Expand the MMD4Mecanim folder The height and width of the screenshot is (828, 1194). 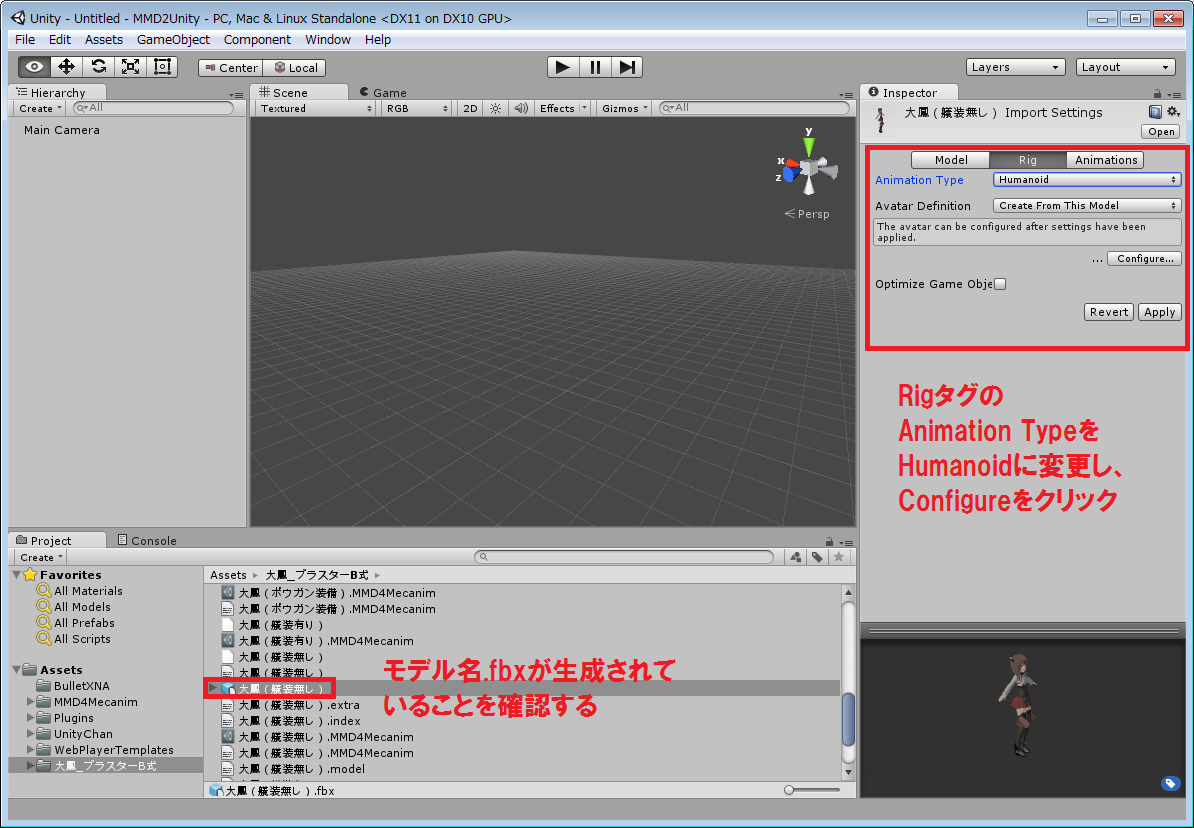point(30,702)
